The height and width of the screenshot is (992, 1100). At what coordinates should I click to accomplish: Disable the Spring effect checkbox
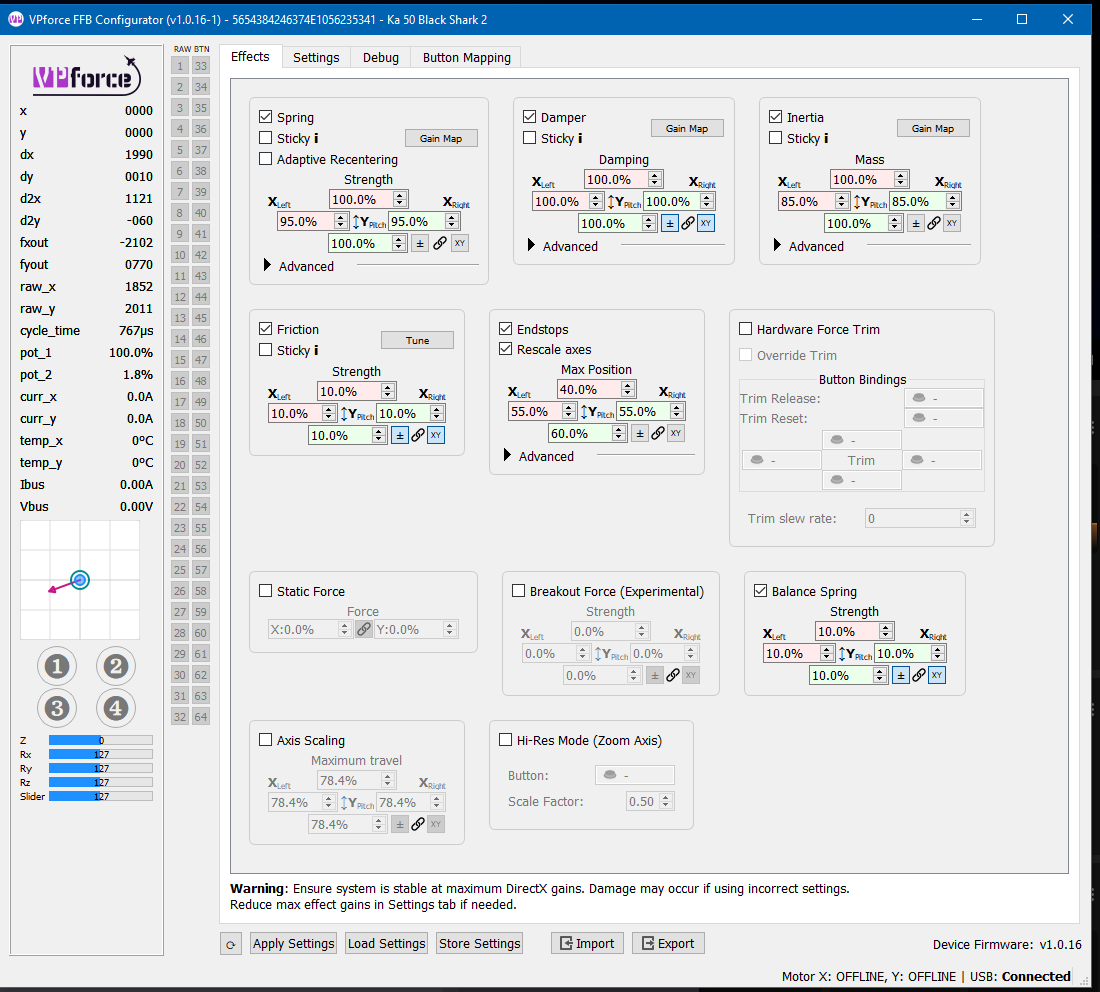click(x=265, y=117)
